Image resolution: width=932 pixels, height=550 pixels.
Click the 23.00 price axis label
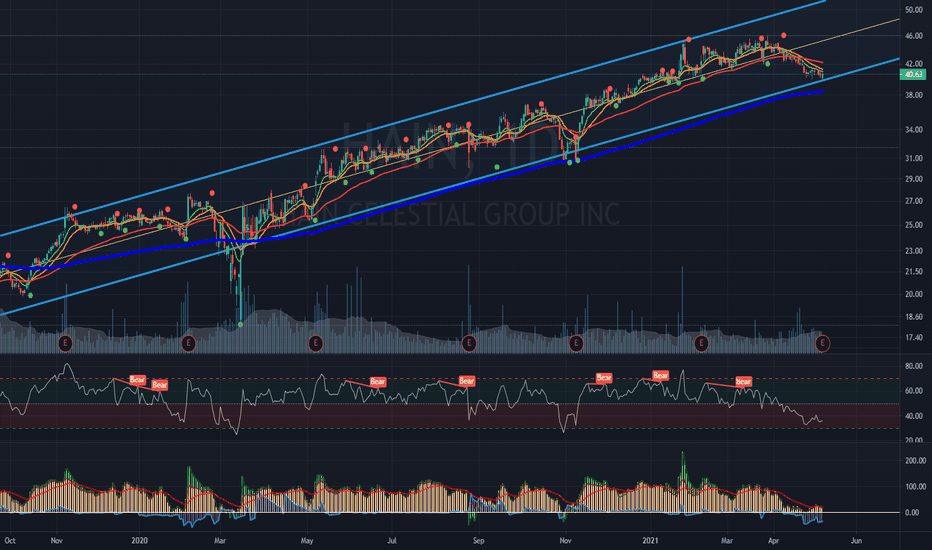pyautogui.click(x=913, y=252)
